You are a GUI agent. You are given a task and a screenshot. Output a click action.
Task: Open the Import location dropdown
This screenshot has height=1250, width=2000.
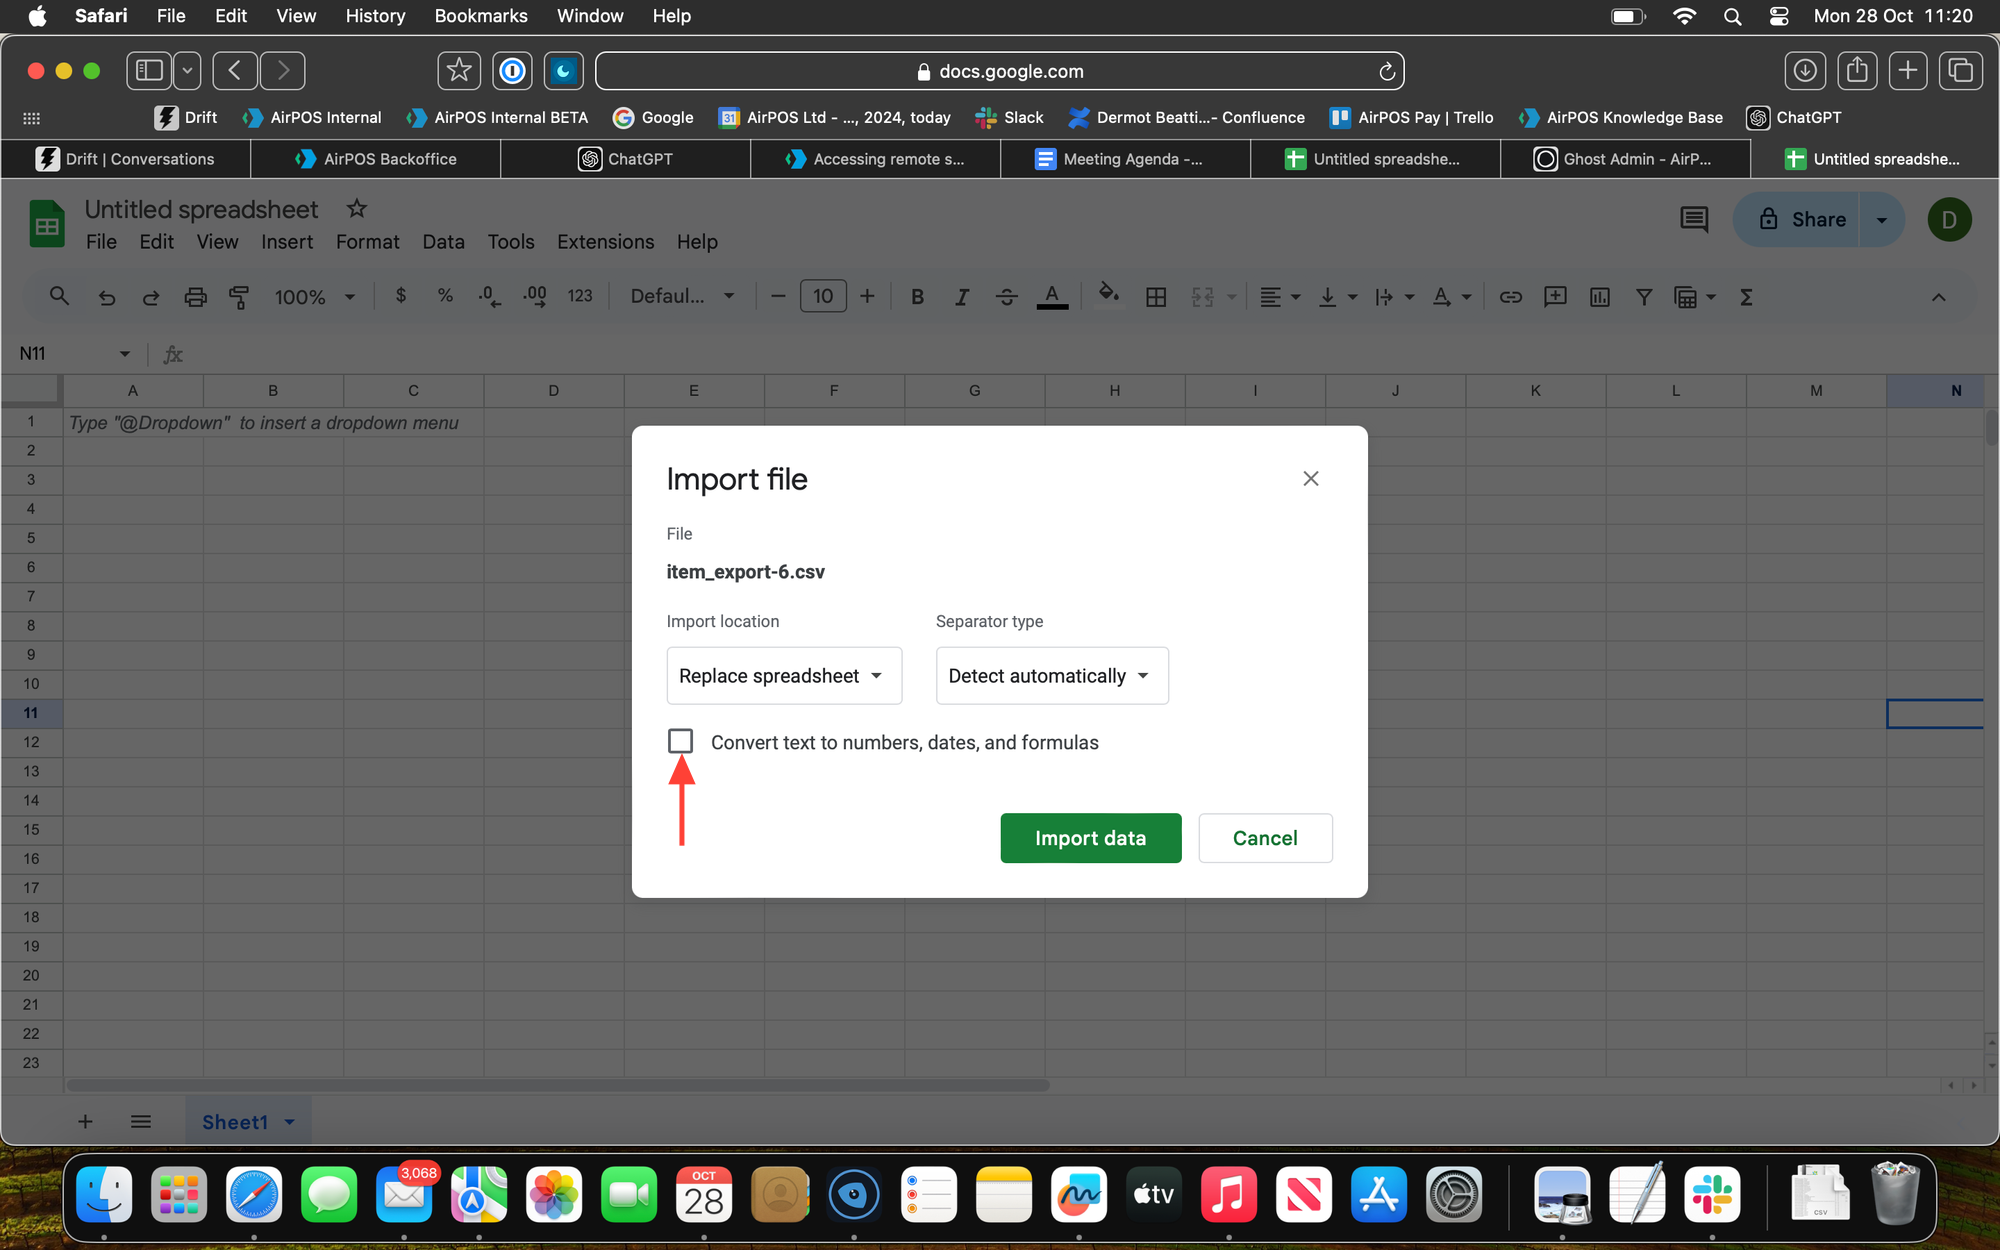(x=783, y=676)
